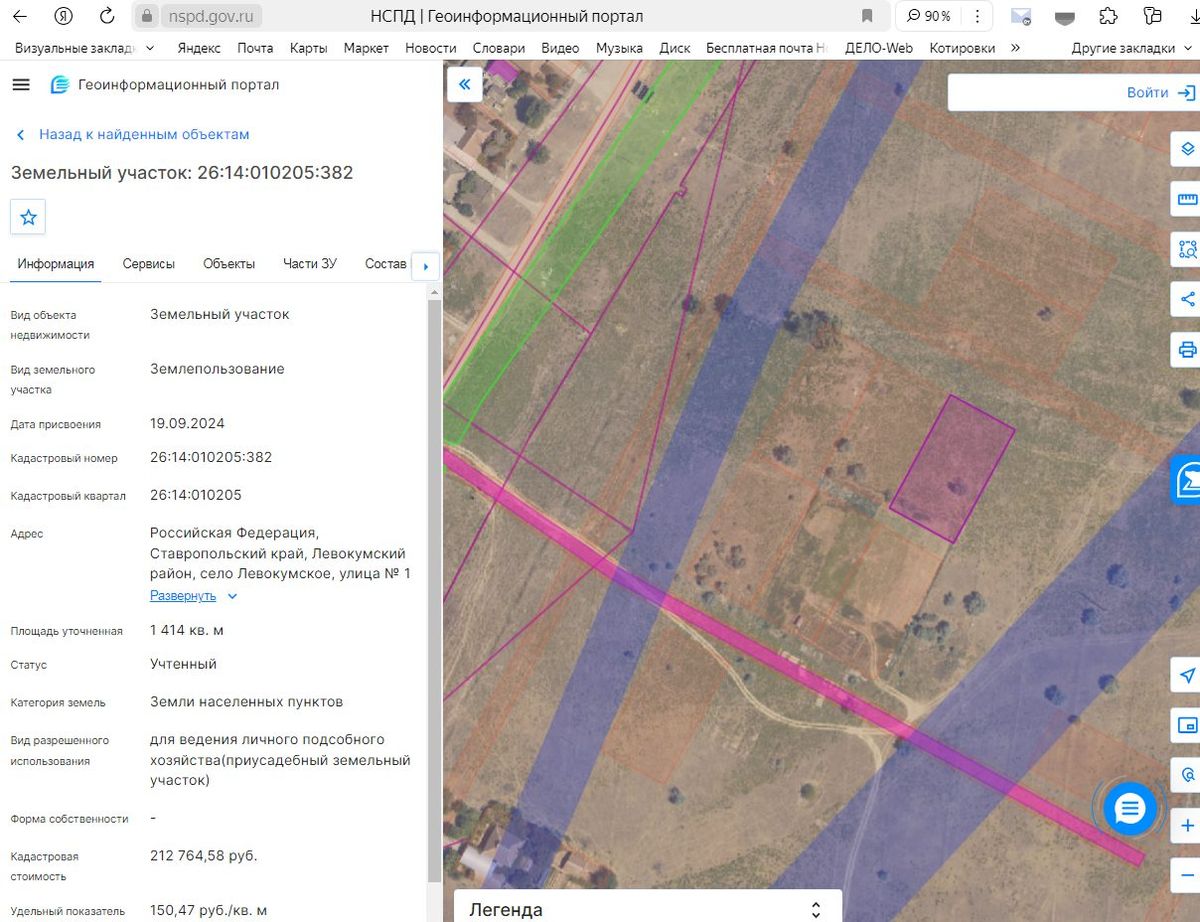Open the Котировки bookmark
The height and width of the screenshot is (922, 1200).
pos(962,48)
